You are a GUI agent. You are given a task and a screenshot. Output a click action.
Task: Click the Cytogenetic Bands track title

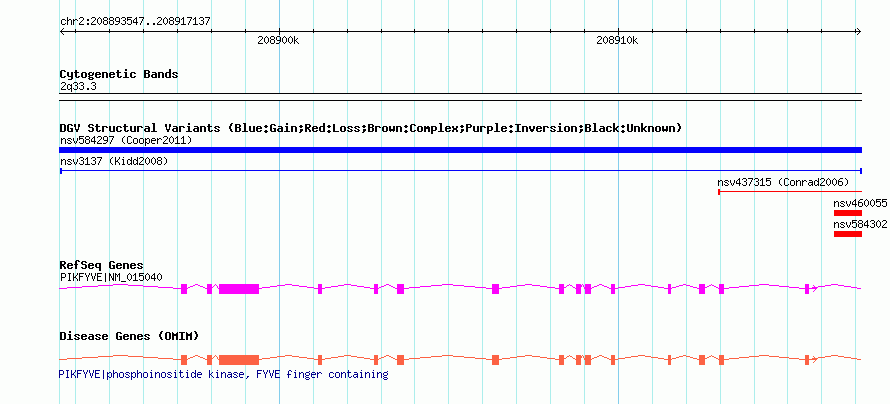(119, 74)
